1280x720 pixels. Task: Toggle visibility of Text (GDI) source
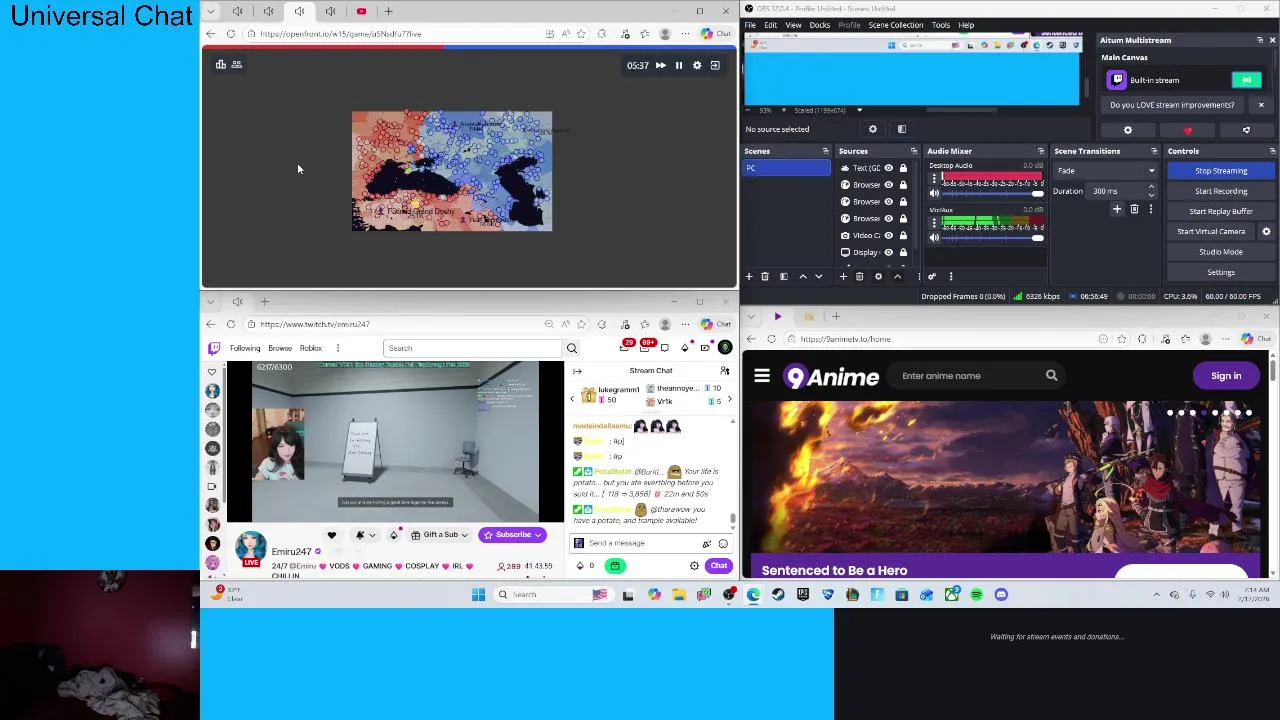888,168
